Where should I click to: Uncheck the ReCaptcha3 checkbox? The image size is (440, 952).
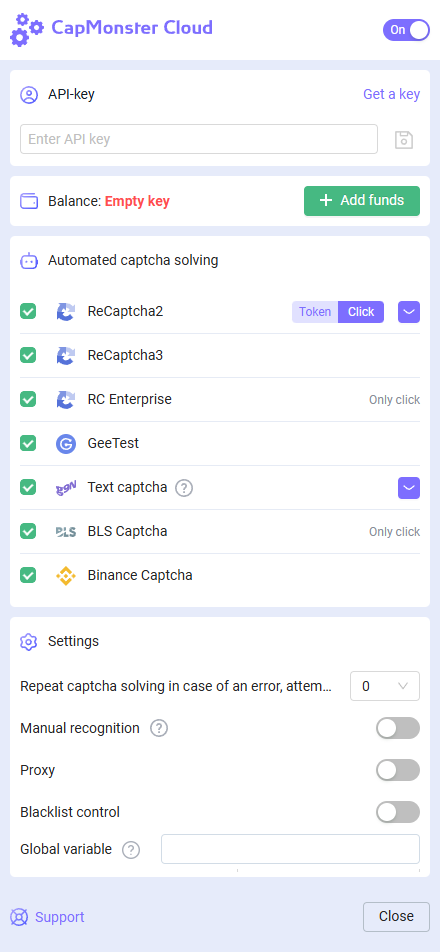[x=28, y=355]
